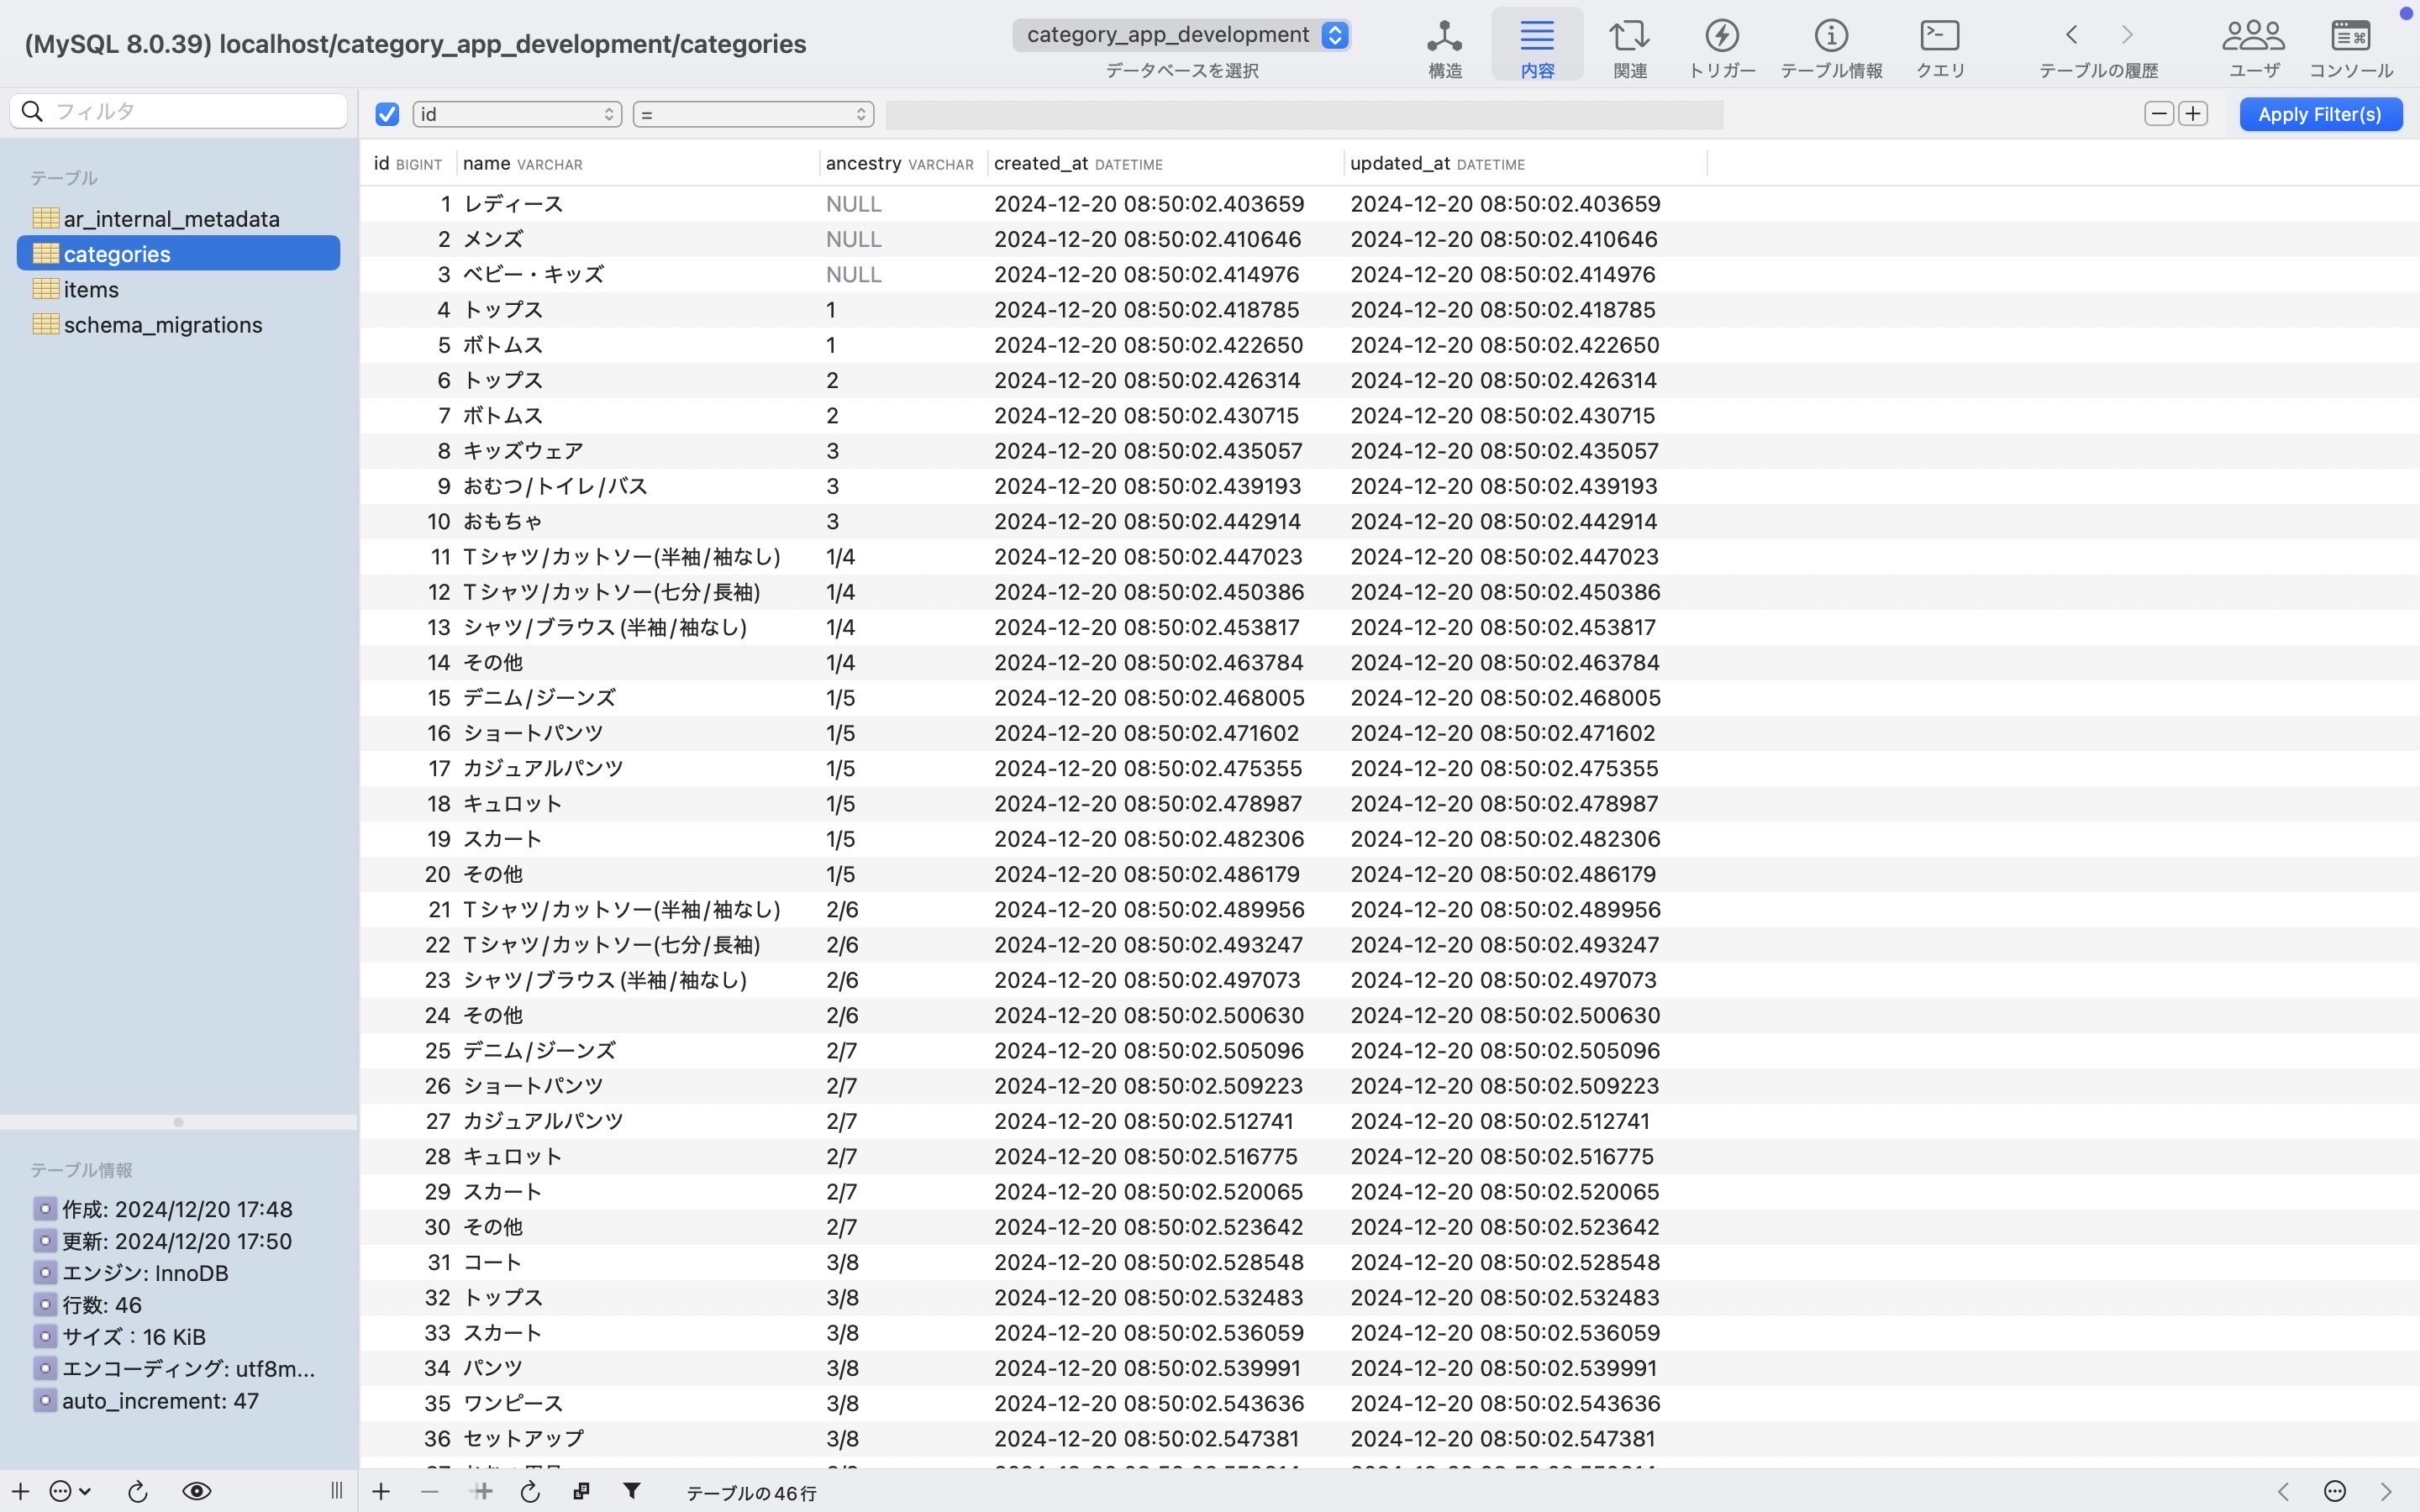Screen dimensions: 2420x1512
Task: Show テーブル情報 (Table Info)
Action: pyautogui.click(x=1830, y=45)
